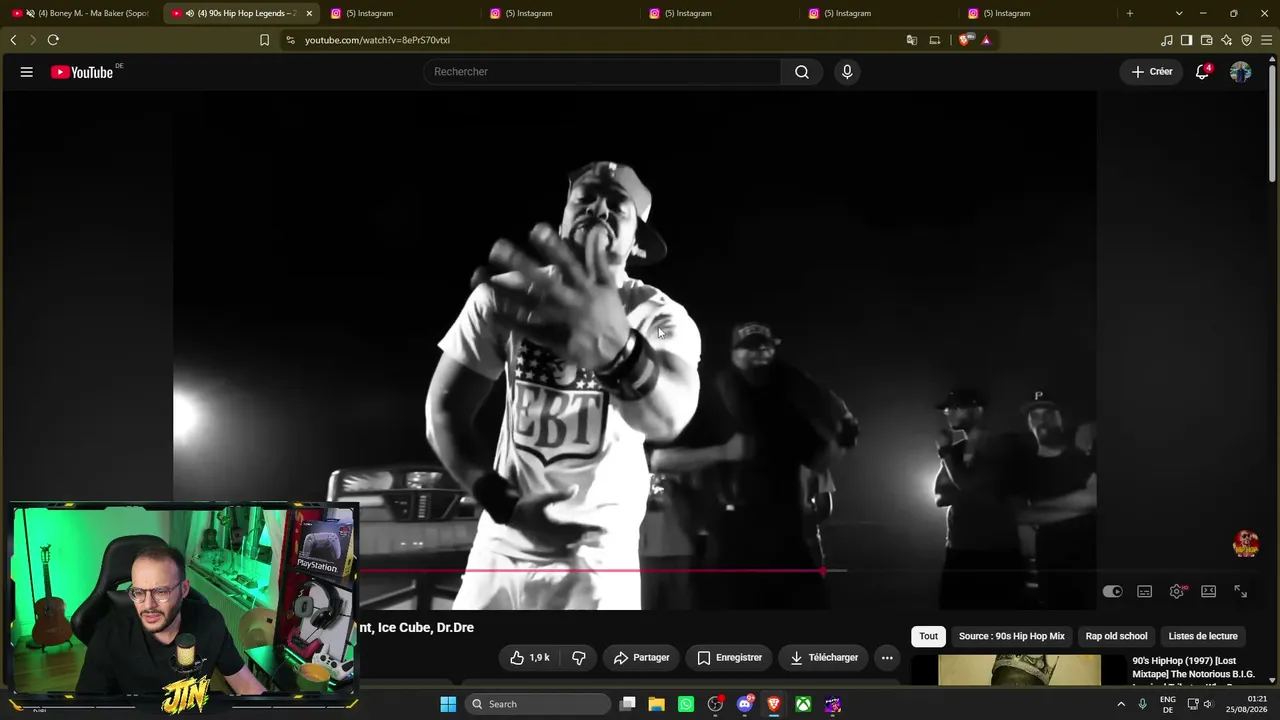Open the Brave media playlist music icon

pos(1167,40)
